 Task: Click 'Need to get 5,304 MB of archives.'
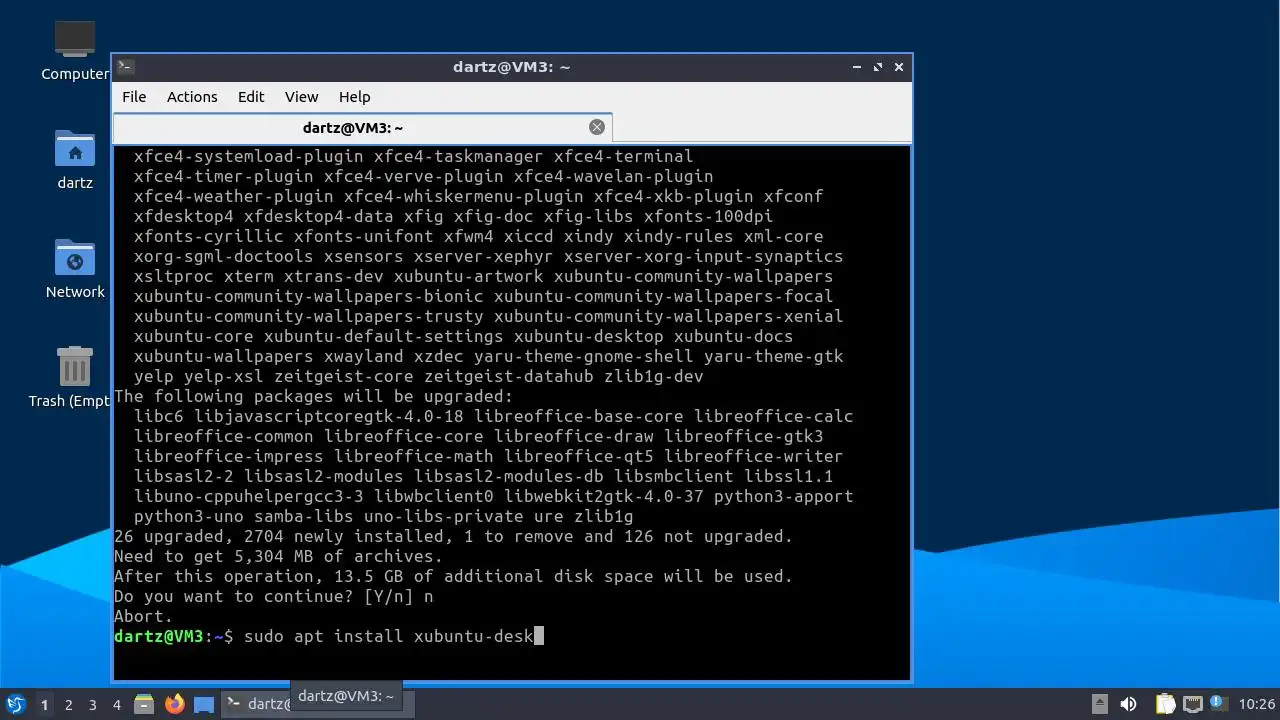point(278,556)
